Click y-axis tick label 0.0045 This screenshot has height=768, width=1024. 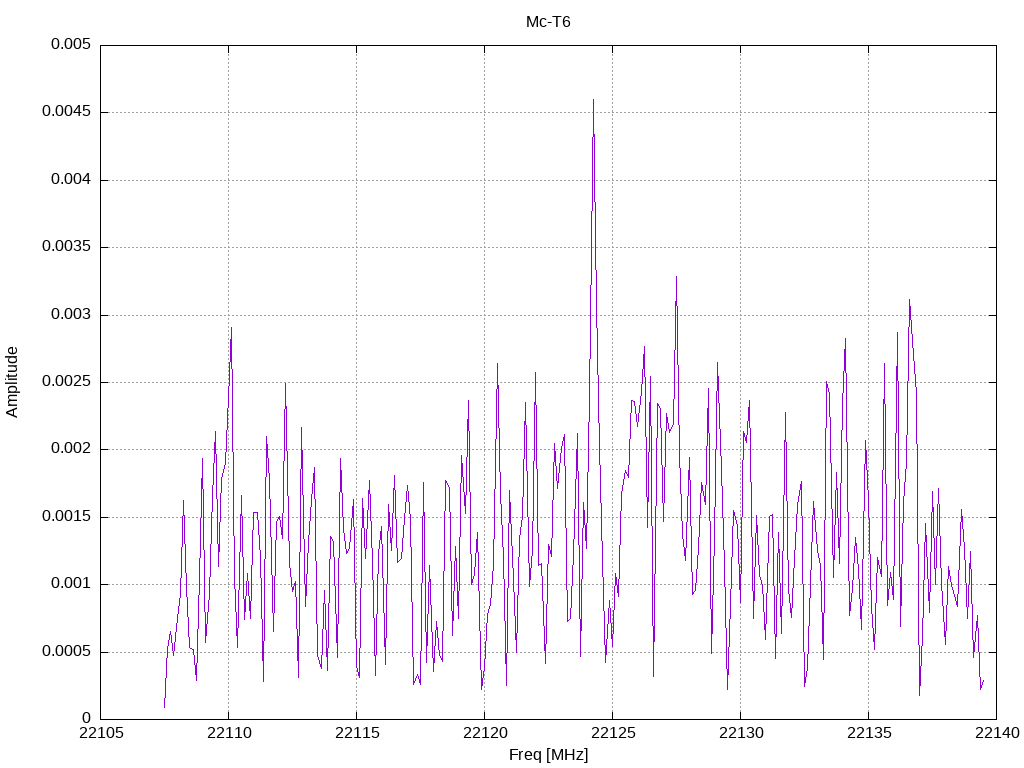[66, 112]
